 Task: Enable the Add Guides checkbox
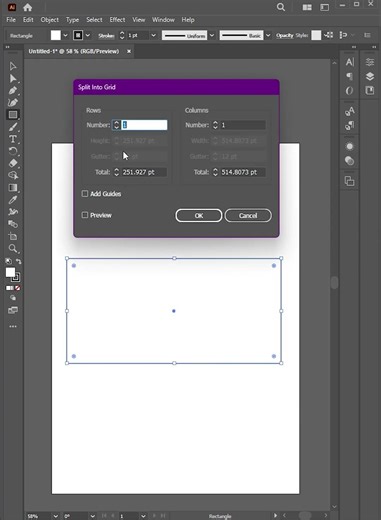[x=85, y=194]
